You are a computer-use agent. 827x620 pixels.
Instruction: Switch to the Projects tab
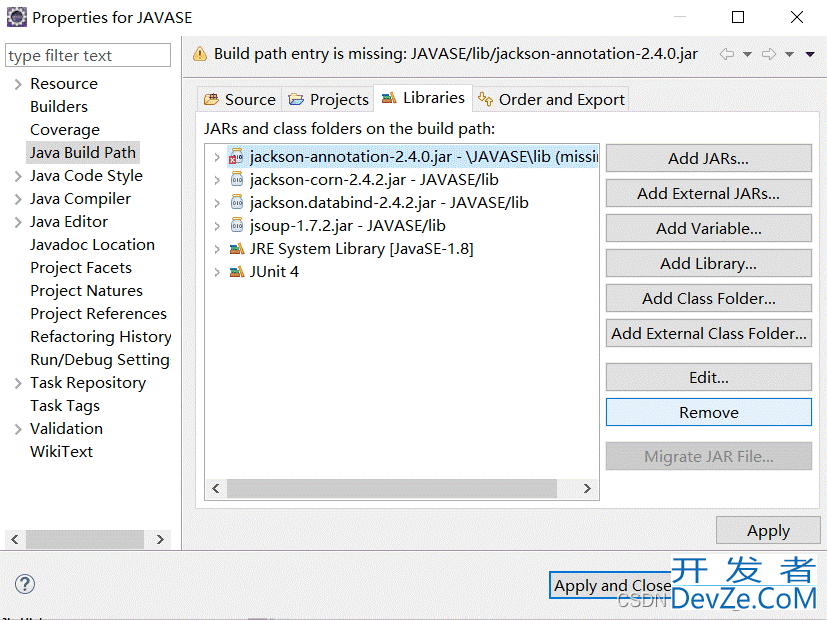(328, 99)
